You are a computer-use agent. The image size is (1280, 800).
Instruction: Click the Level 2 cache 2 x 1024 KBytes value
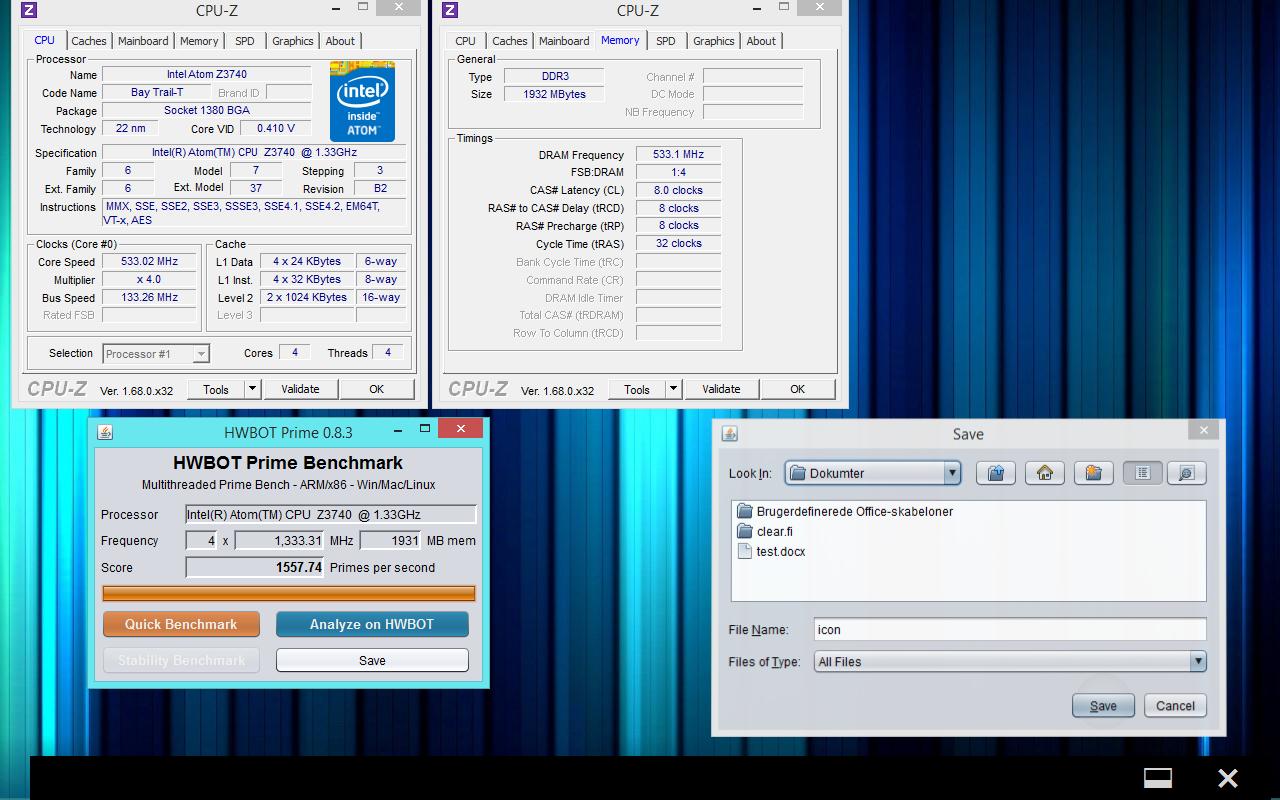[x=307, y=297]
